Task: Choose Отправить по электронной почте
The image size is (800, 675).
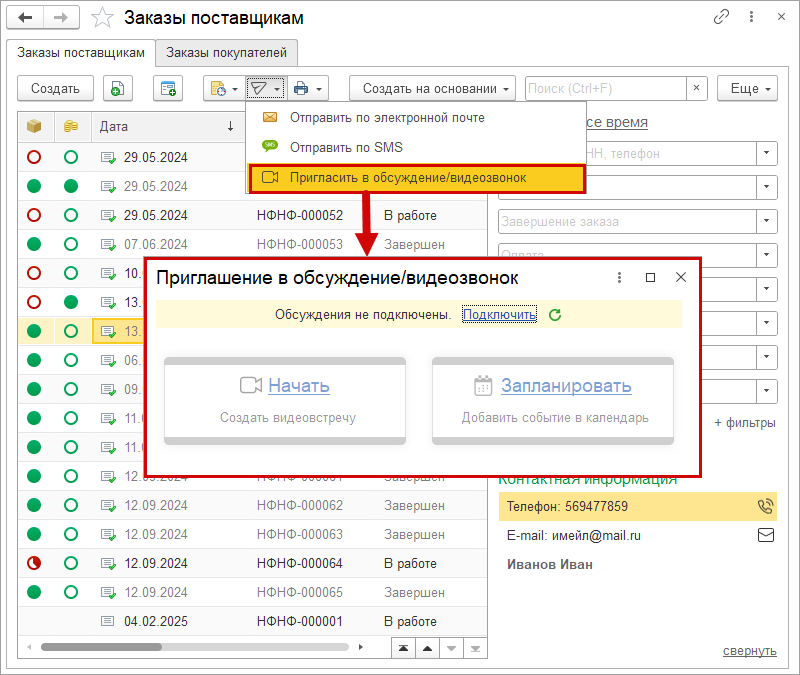Action: coord(416,117)
